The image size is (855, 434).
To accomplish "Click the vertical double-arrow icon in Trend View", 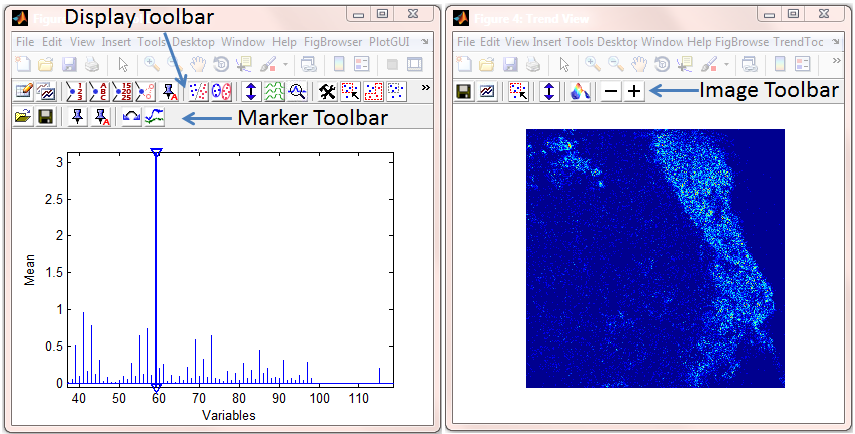I will 548,91.
